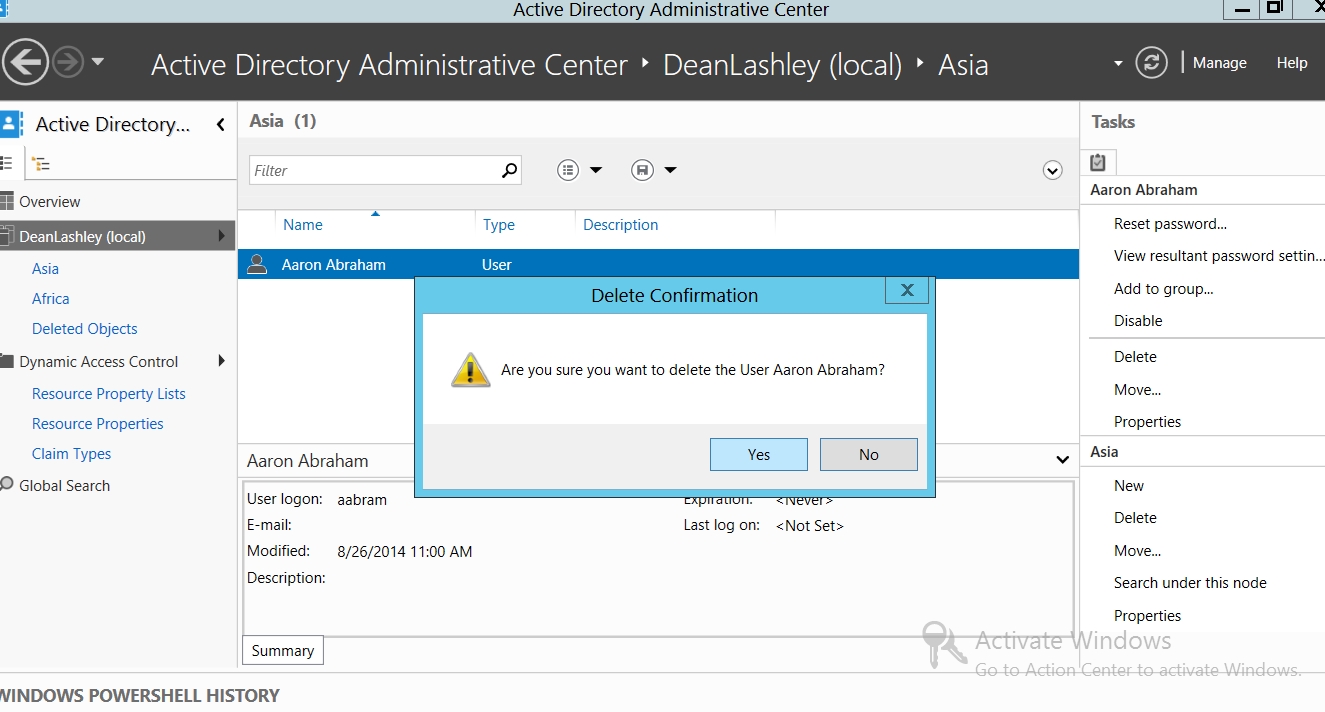
Task: Click Reset password task link
Action: [x=1170, y=224]
